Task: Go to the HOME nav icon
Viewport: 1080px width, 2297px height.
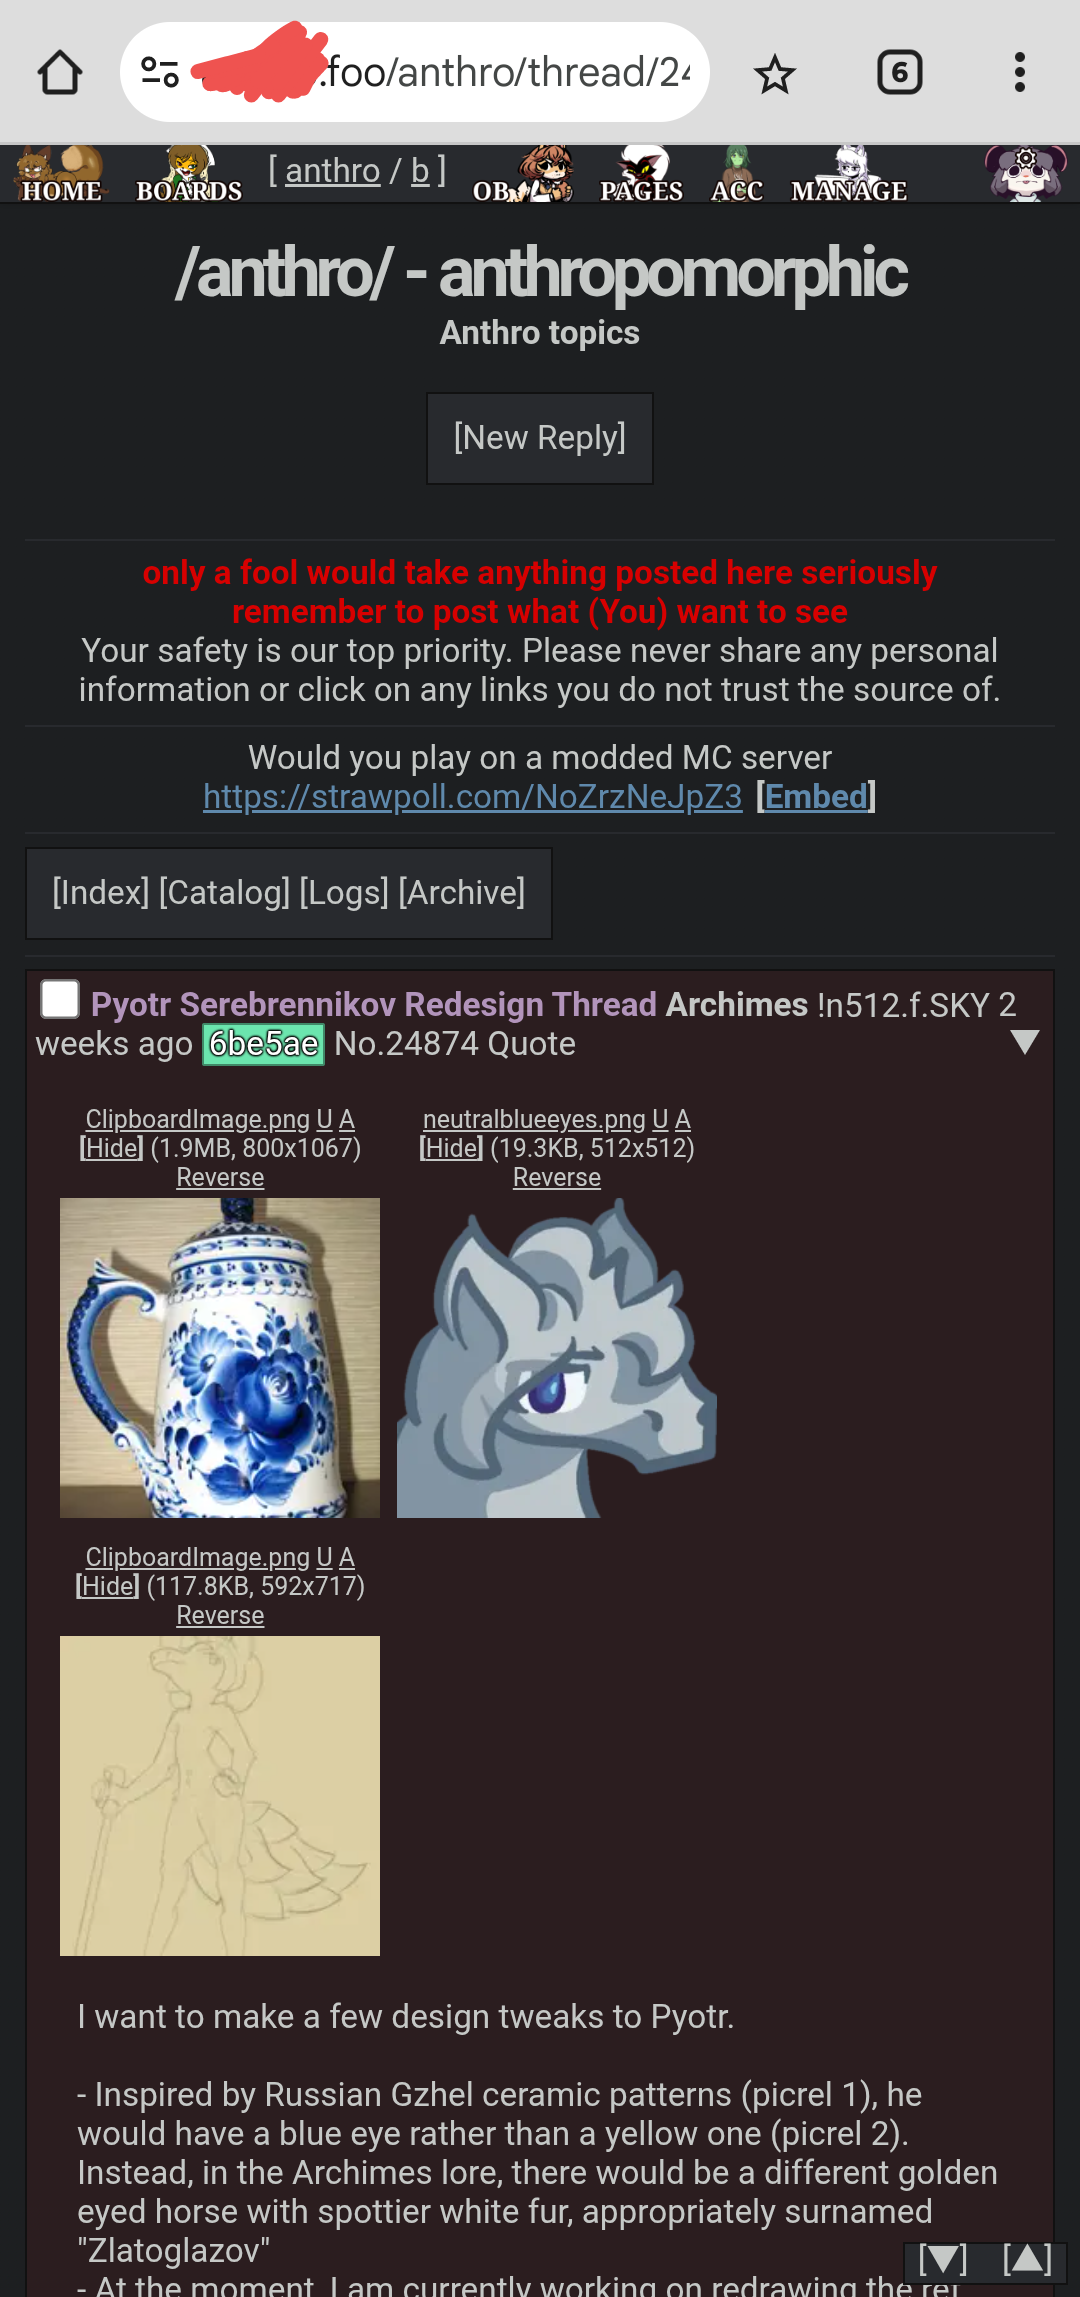Action: tap(61, 176)
